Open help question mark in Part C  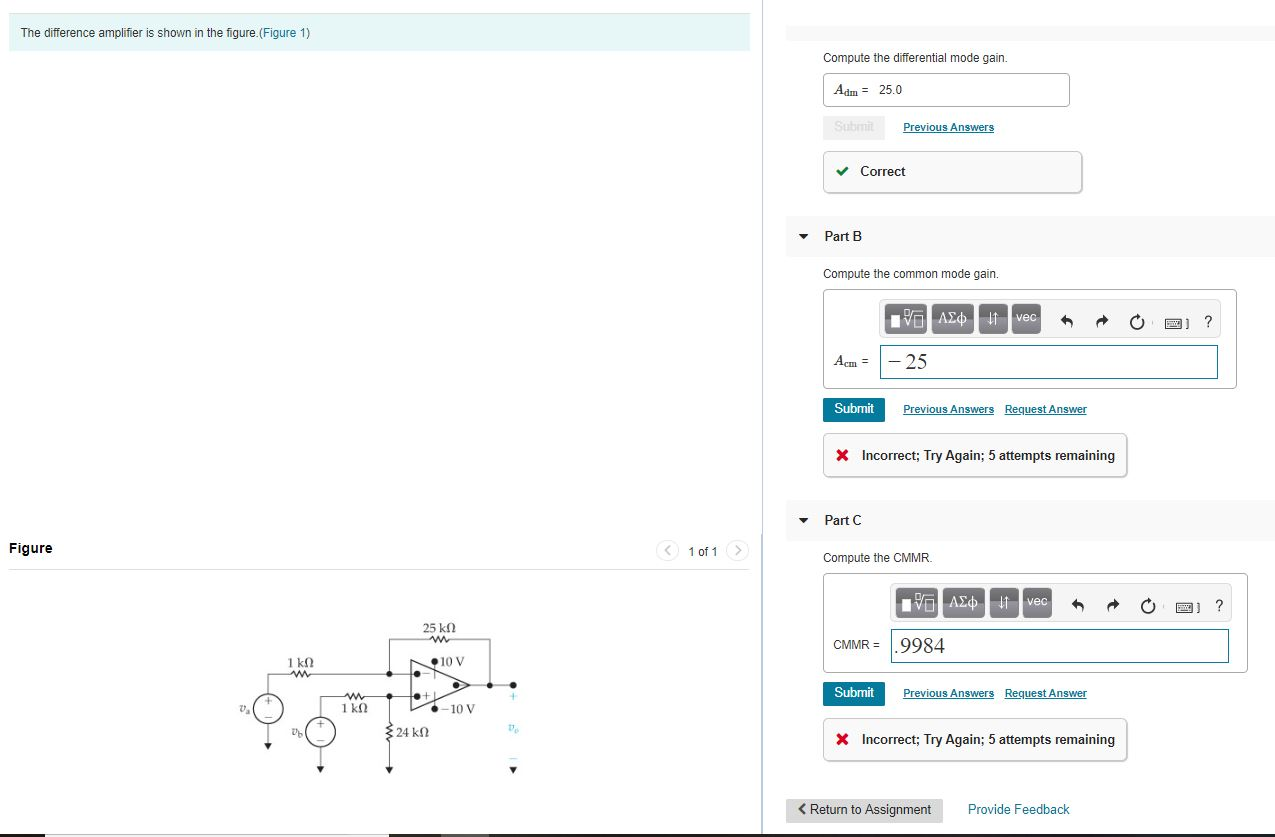[1219, 606]
